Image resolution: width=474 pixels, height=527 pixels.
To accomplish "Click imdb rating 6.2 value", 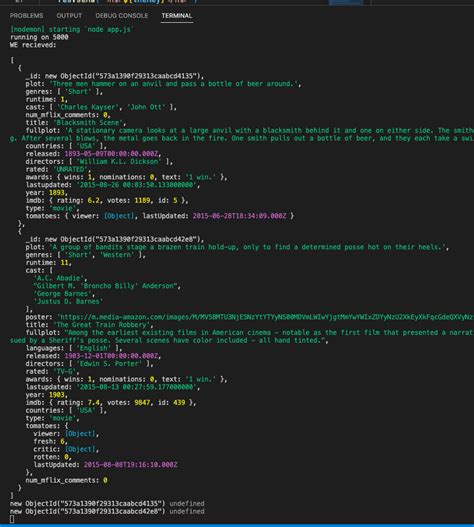I will click(x=93, y=200).
